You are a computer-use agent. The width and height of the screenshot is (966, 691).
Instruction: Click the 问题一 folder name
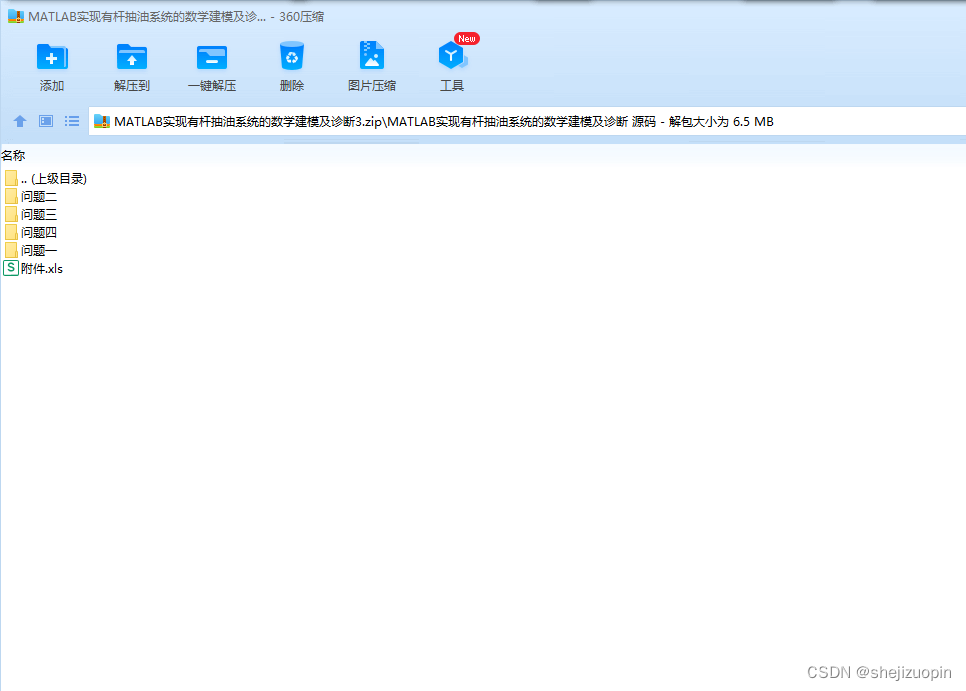tap(39, 250)
